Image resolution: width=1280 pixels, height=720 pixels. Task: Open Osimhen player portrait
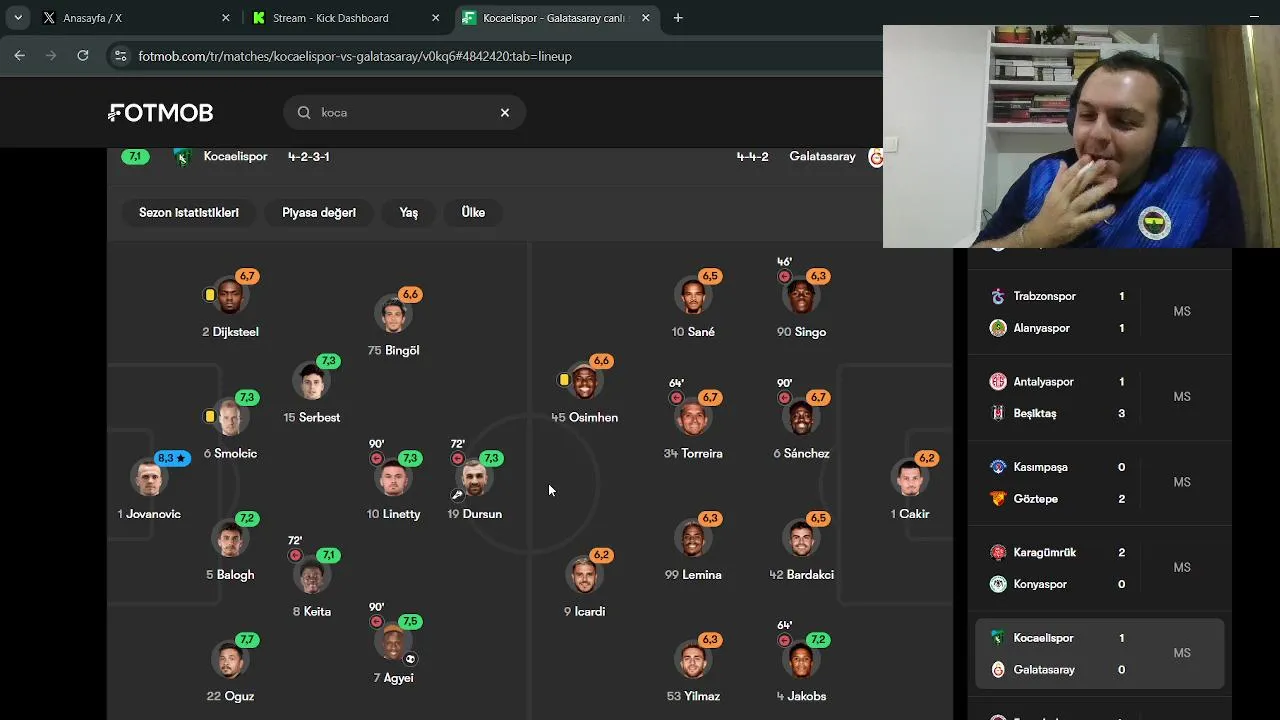pyautogui.click(x=584, y=383)
